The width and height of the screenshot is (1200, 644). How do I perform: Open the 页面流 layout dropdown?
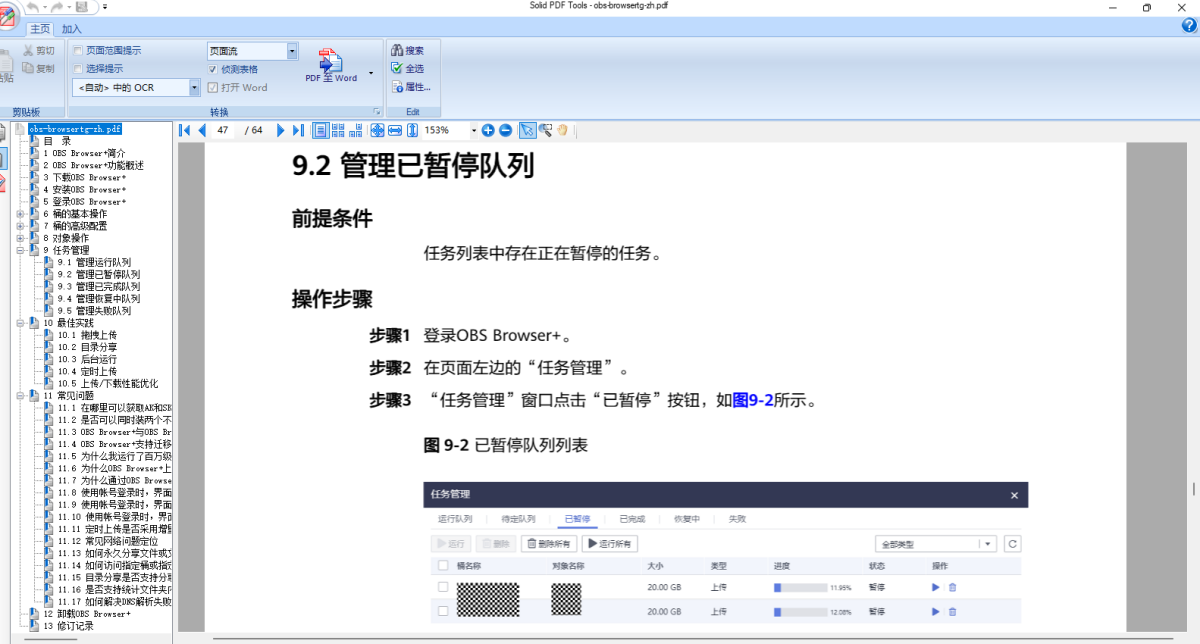292,51
